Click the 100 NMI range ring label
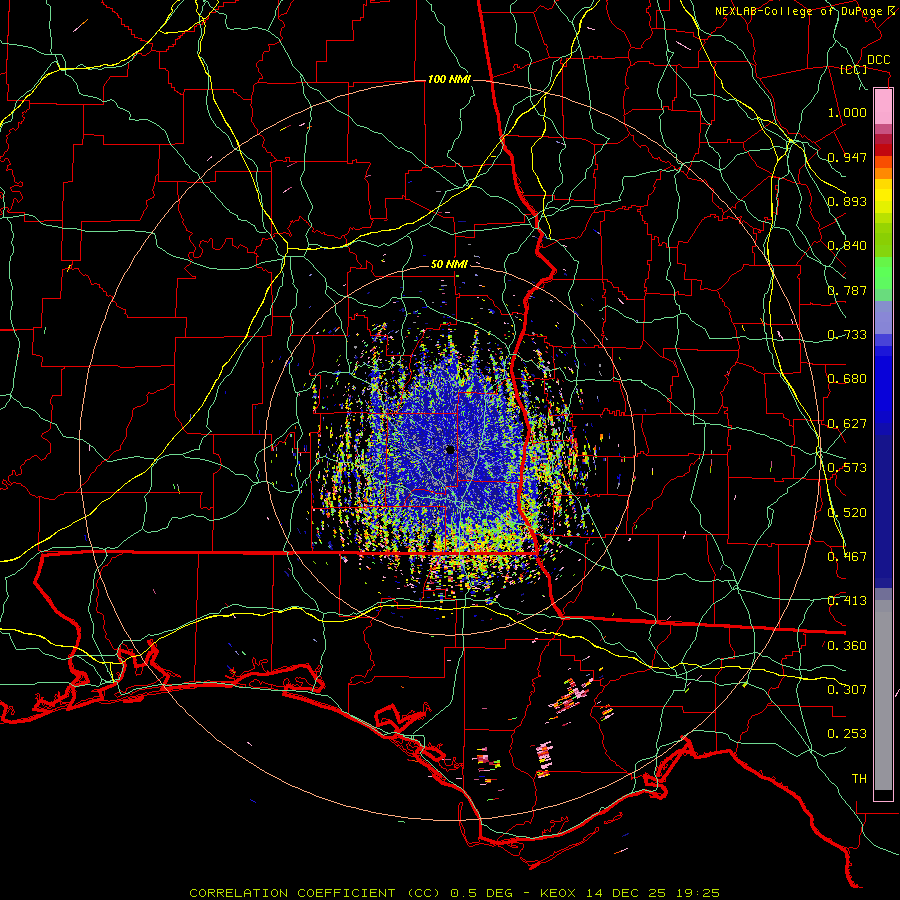Viewport: 900px width, 900px height. tap(449, 79)
